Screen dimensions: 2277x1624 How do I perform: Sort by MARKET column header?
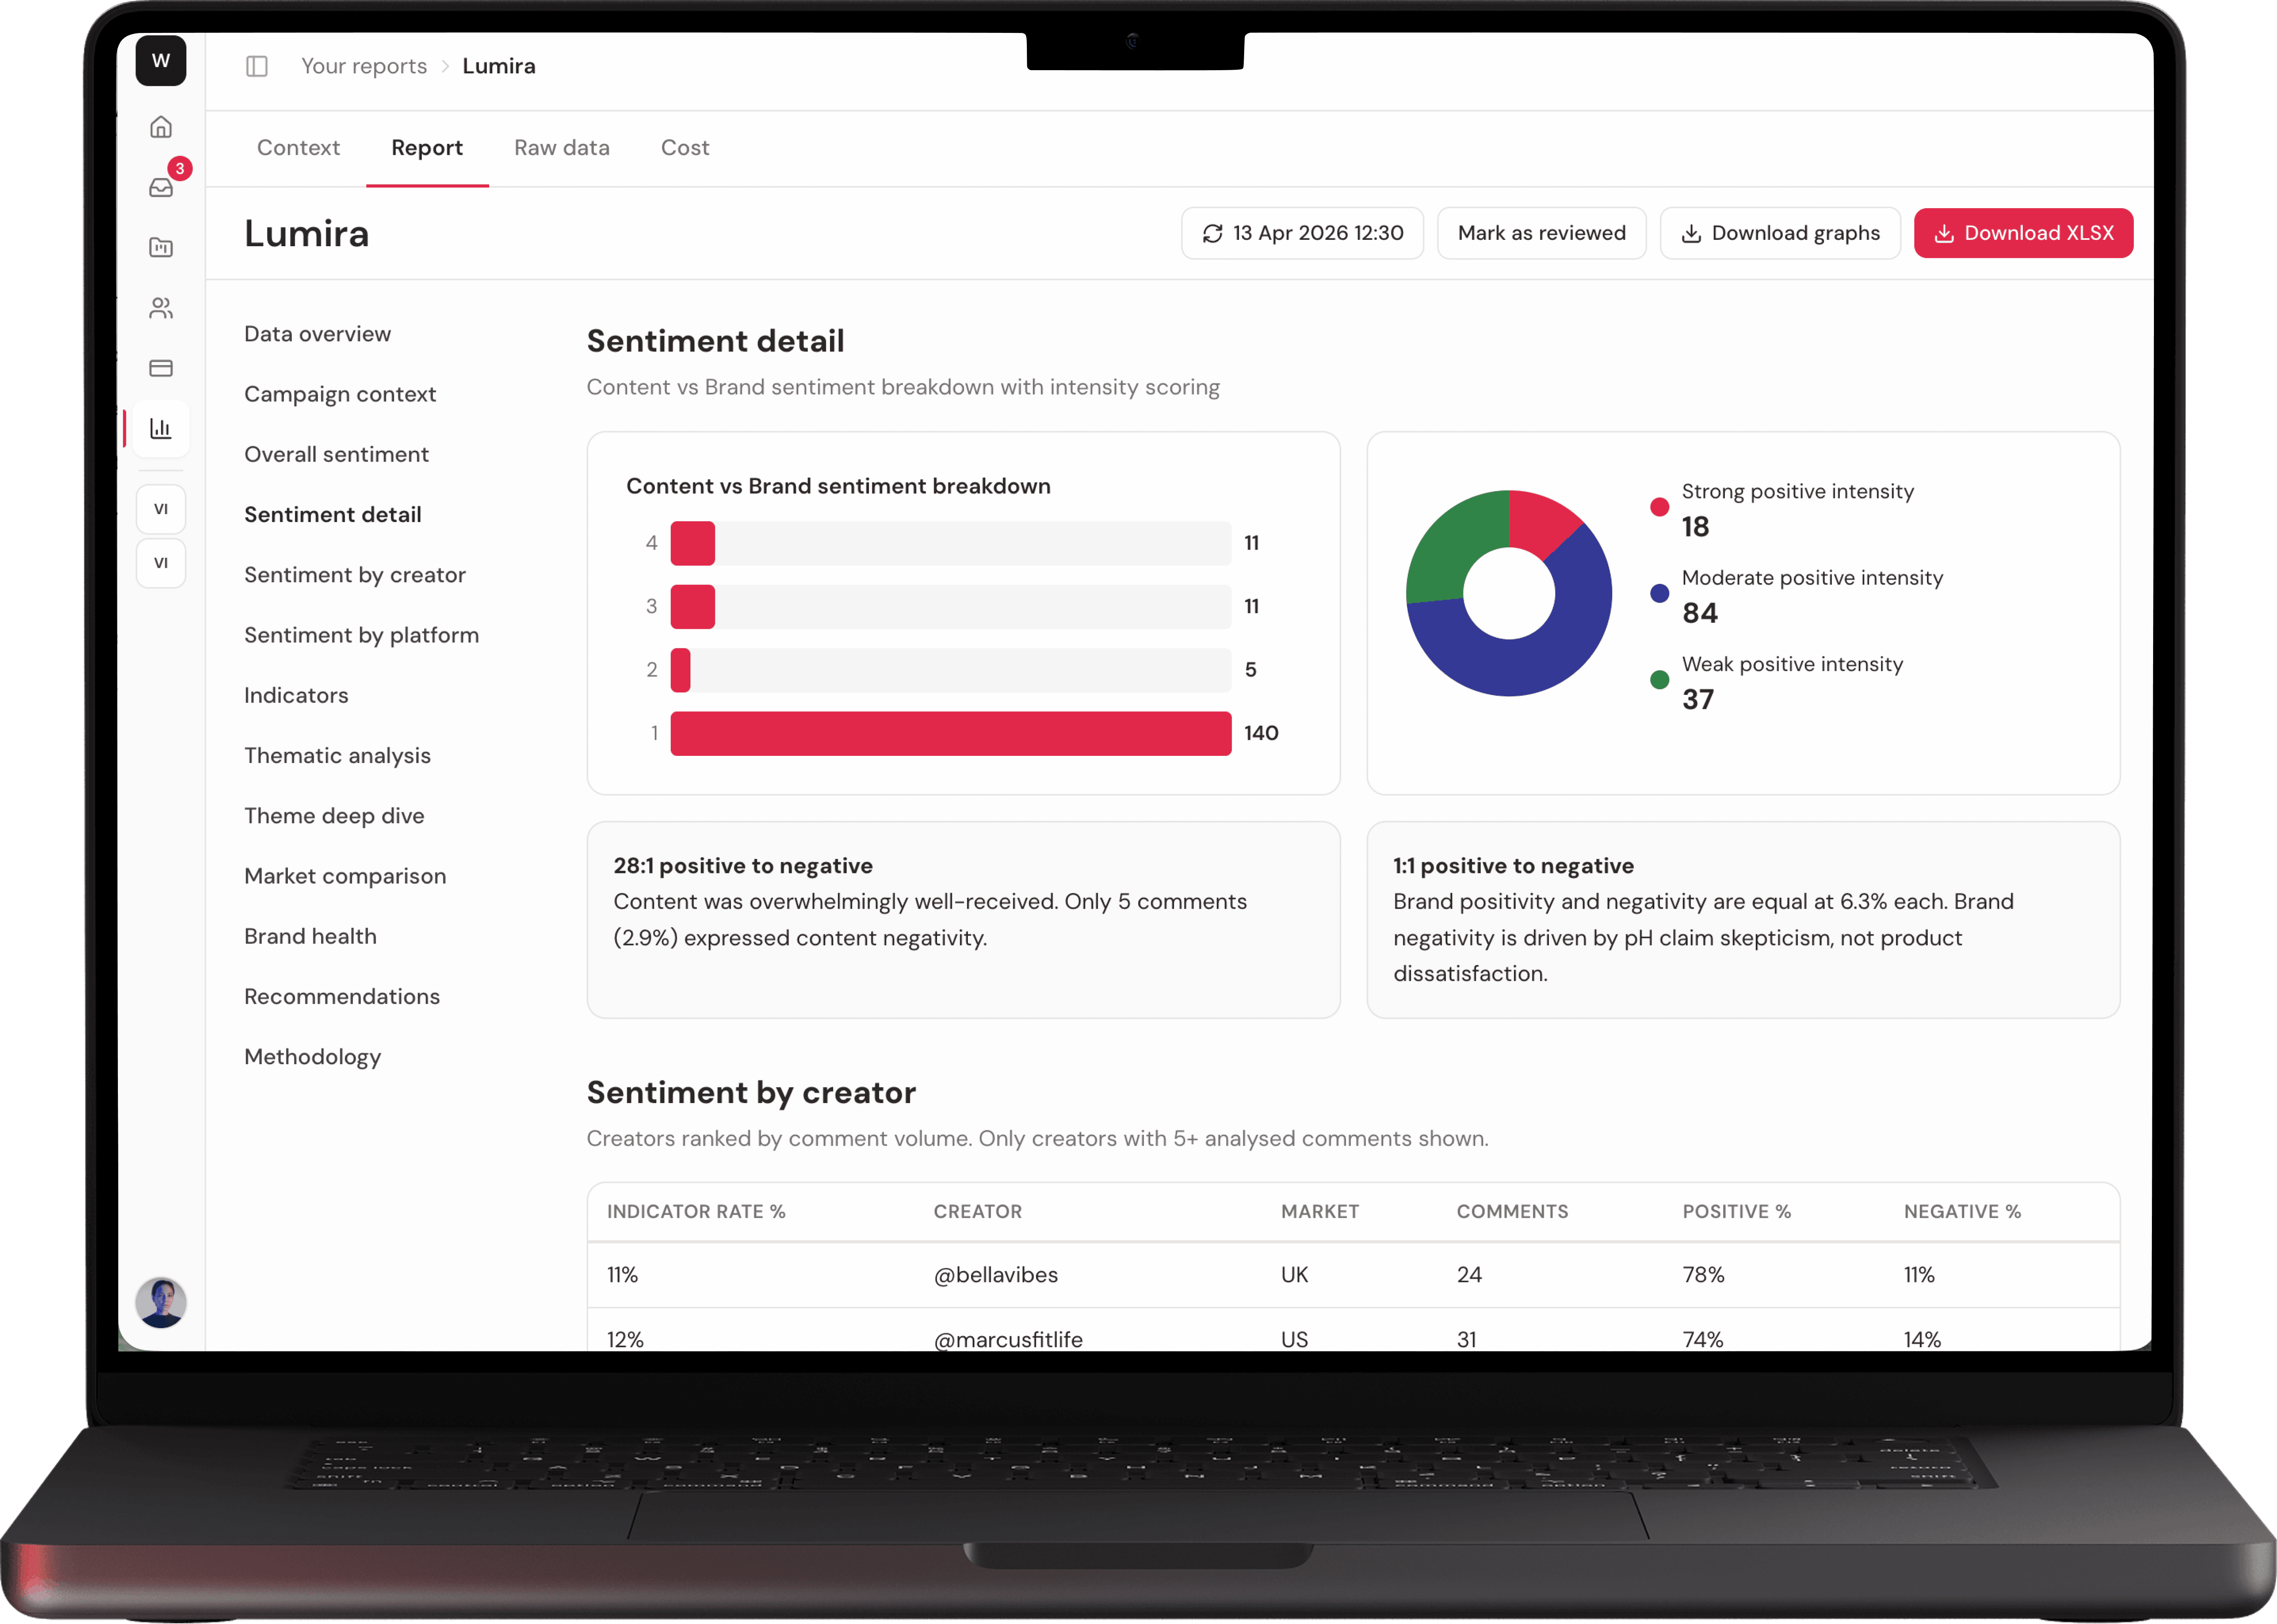click(x=1320, y=1212)
